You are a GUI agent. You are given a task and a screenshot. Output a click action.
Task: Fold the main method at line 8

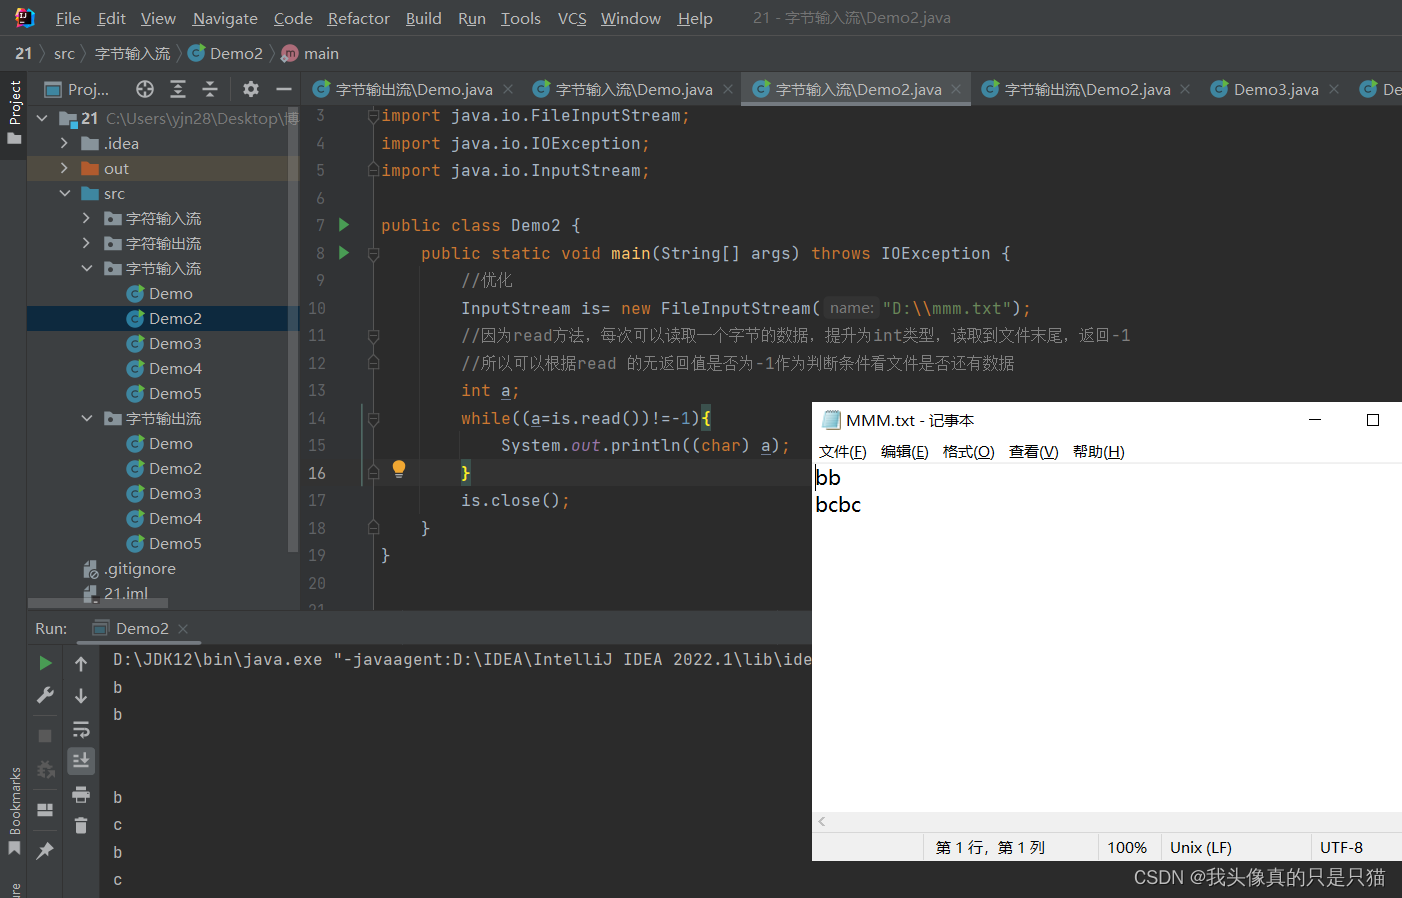(373, 254)
